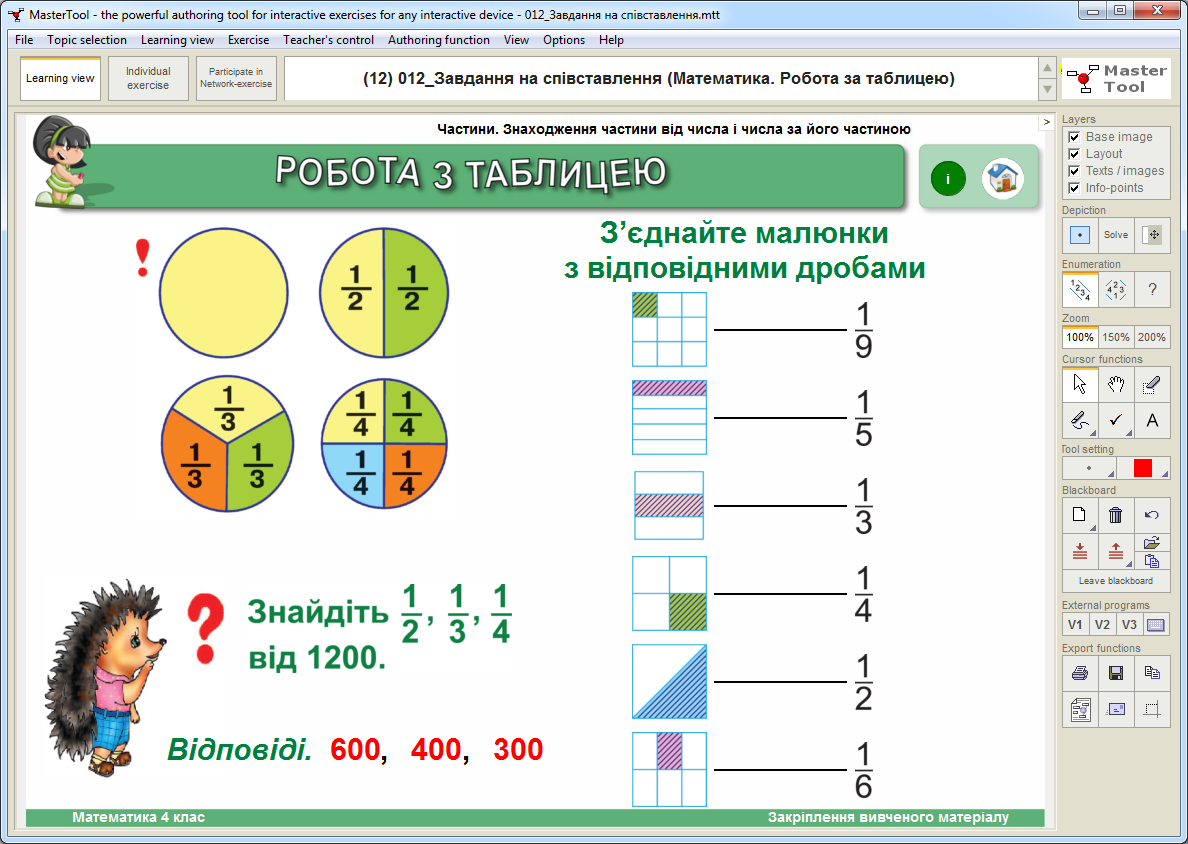The width and height of the screenshot is (1188, 844).
Task: Open the Teacher's control menu
Action: [329, 40]
